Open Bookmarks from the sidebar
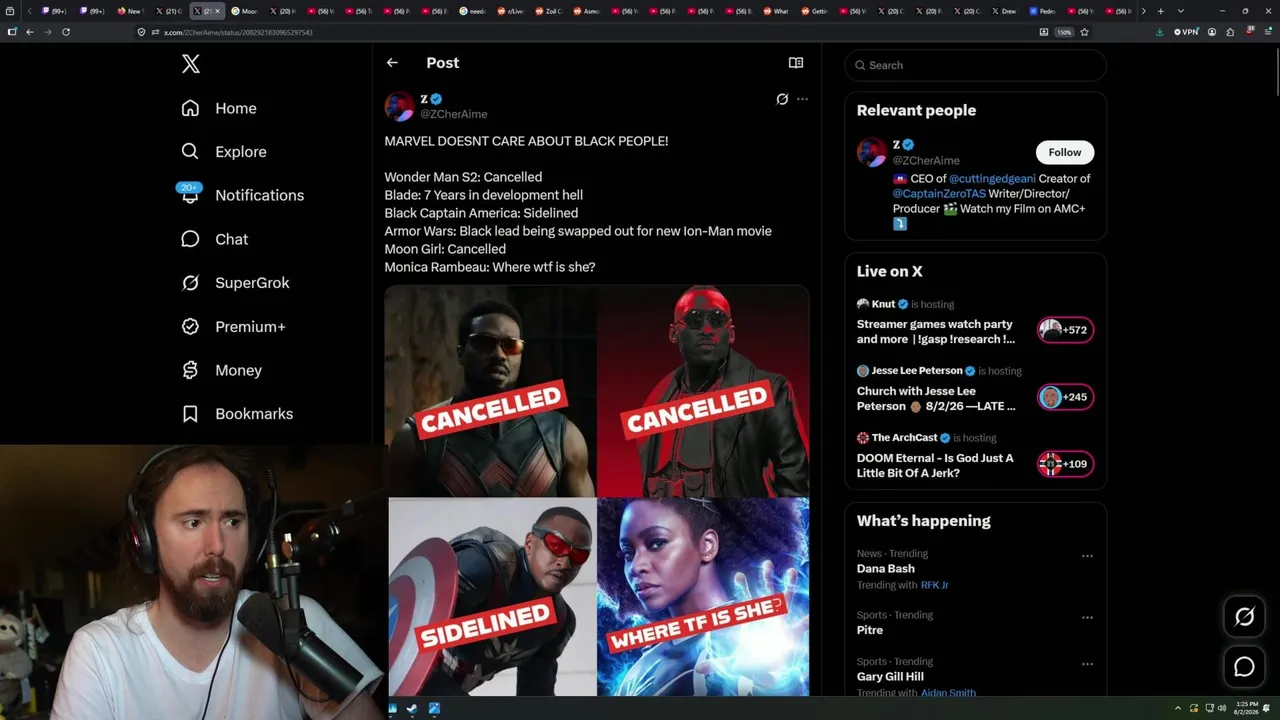This screenshot has width=1280, height=720. [x=237, y=414]
